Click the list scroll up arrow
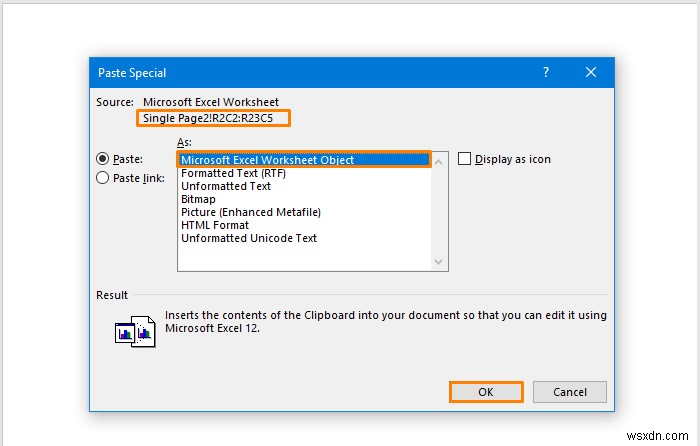The image size is (700, 446). tap(438, 162)
